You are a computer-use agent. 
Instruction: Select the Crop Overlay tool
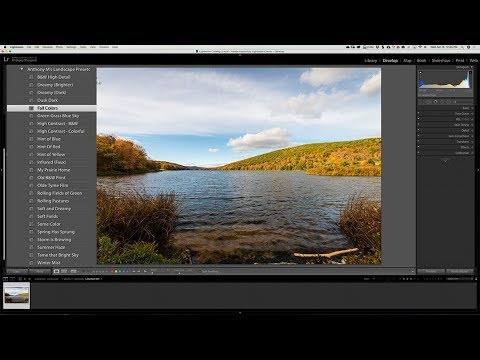pos(422,102)
